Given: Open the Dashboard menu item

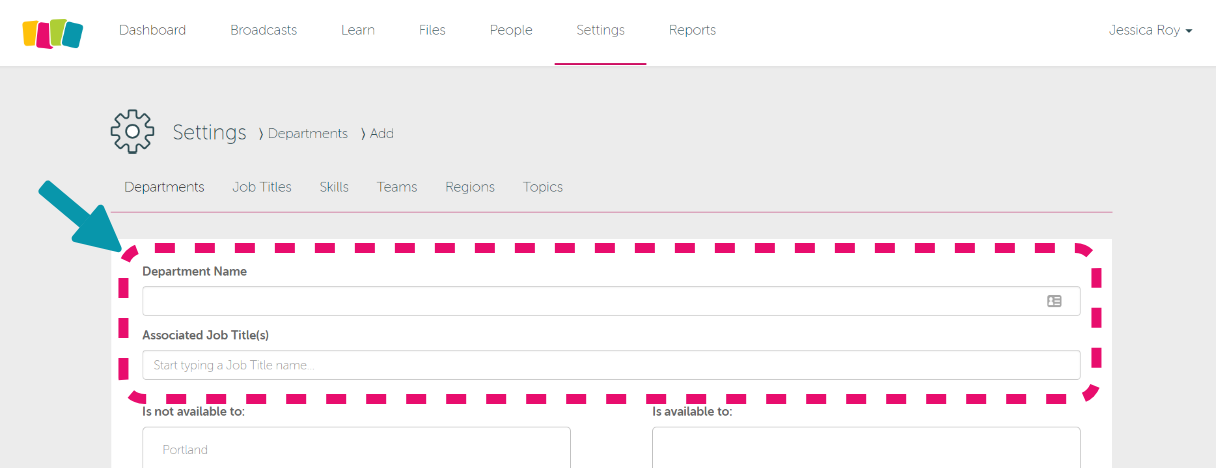Looking at the screenshot, I should pos(152,30).
